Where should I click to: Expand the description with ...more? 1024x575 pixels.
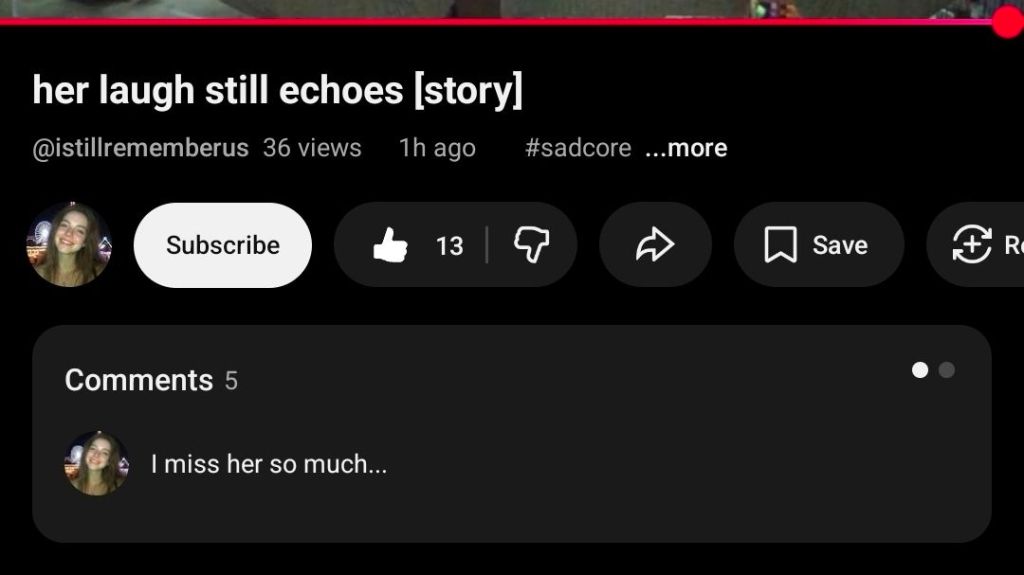tap(686, 148)
